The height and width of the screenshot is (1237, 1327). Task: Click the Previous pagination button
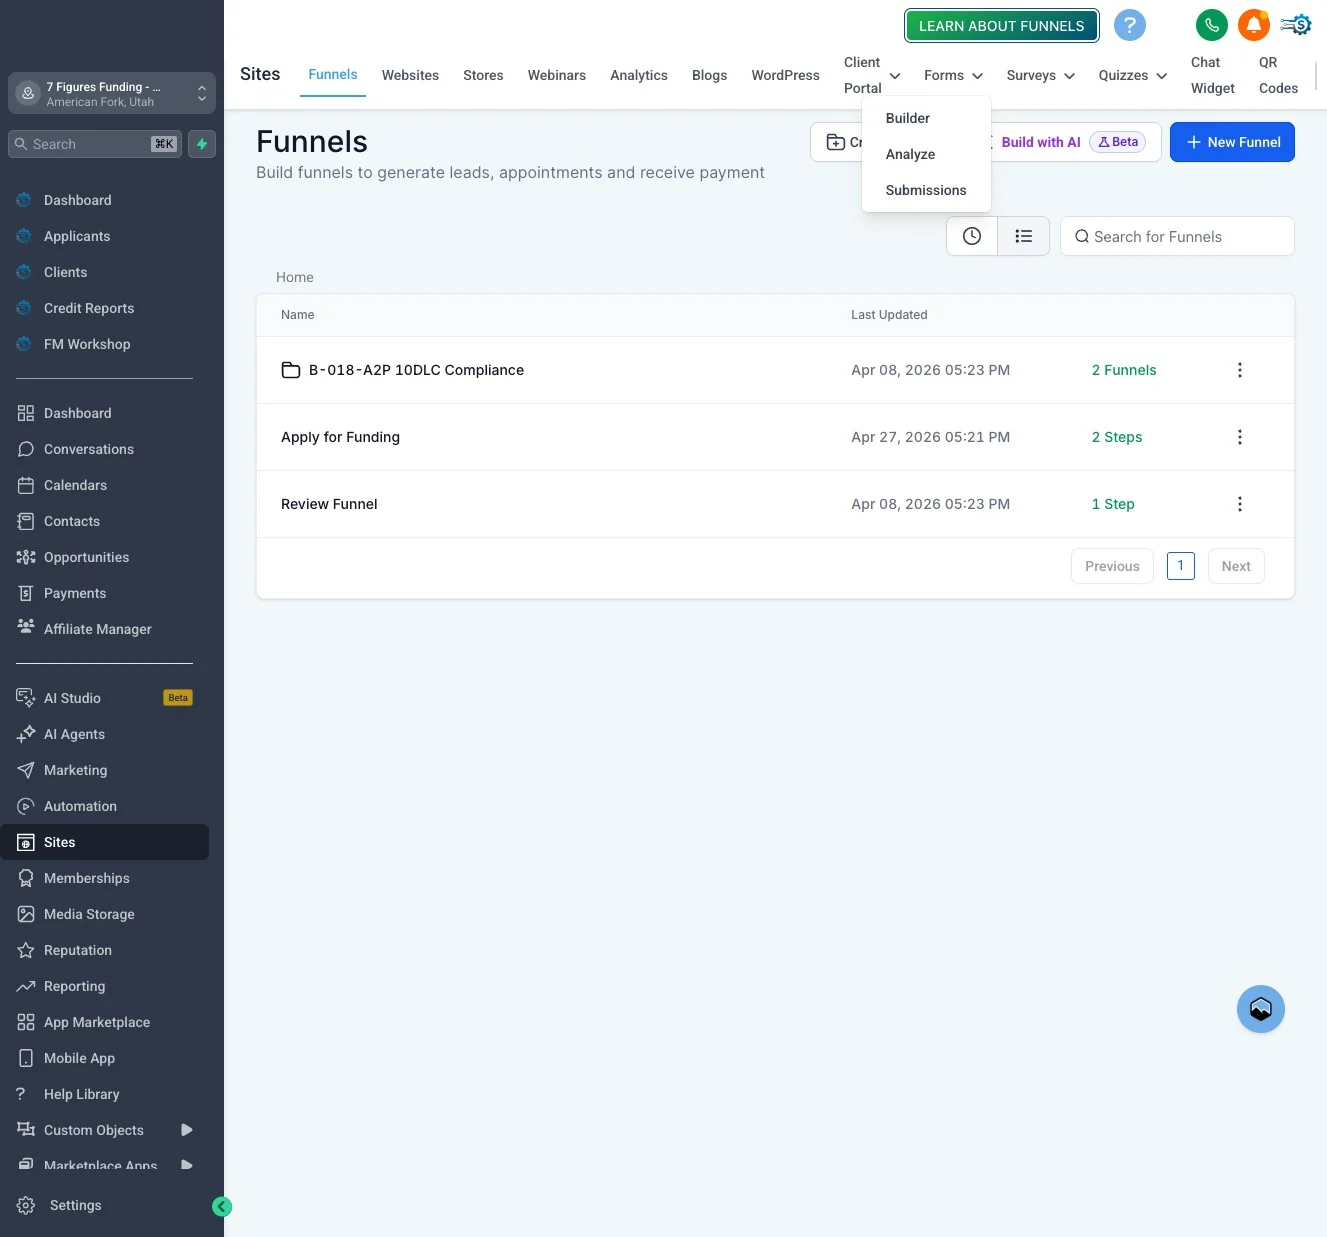click(1112, 566)
